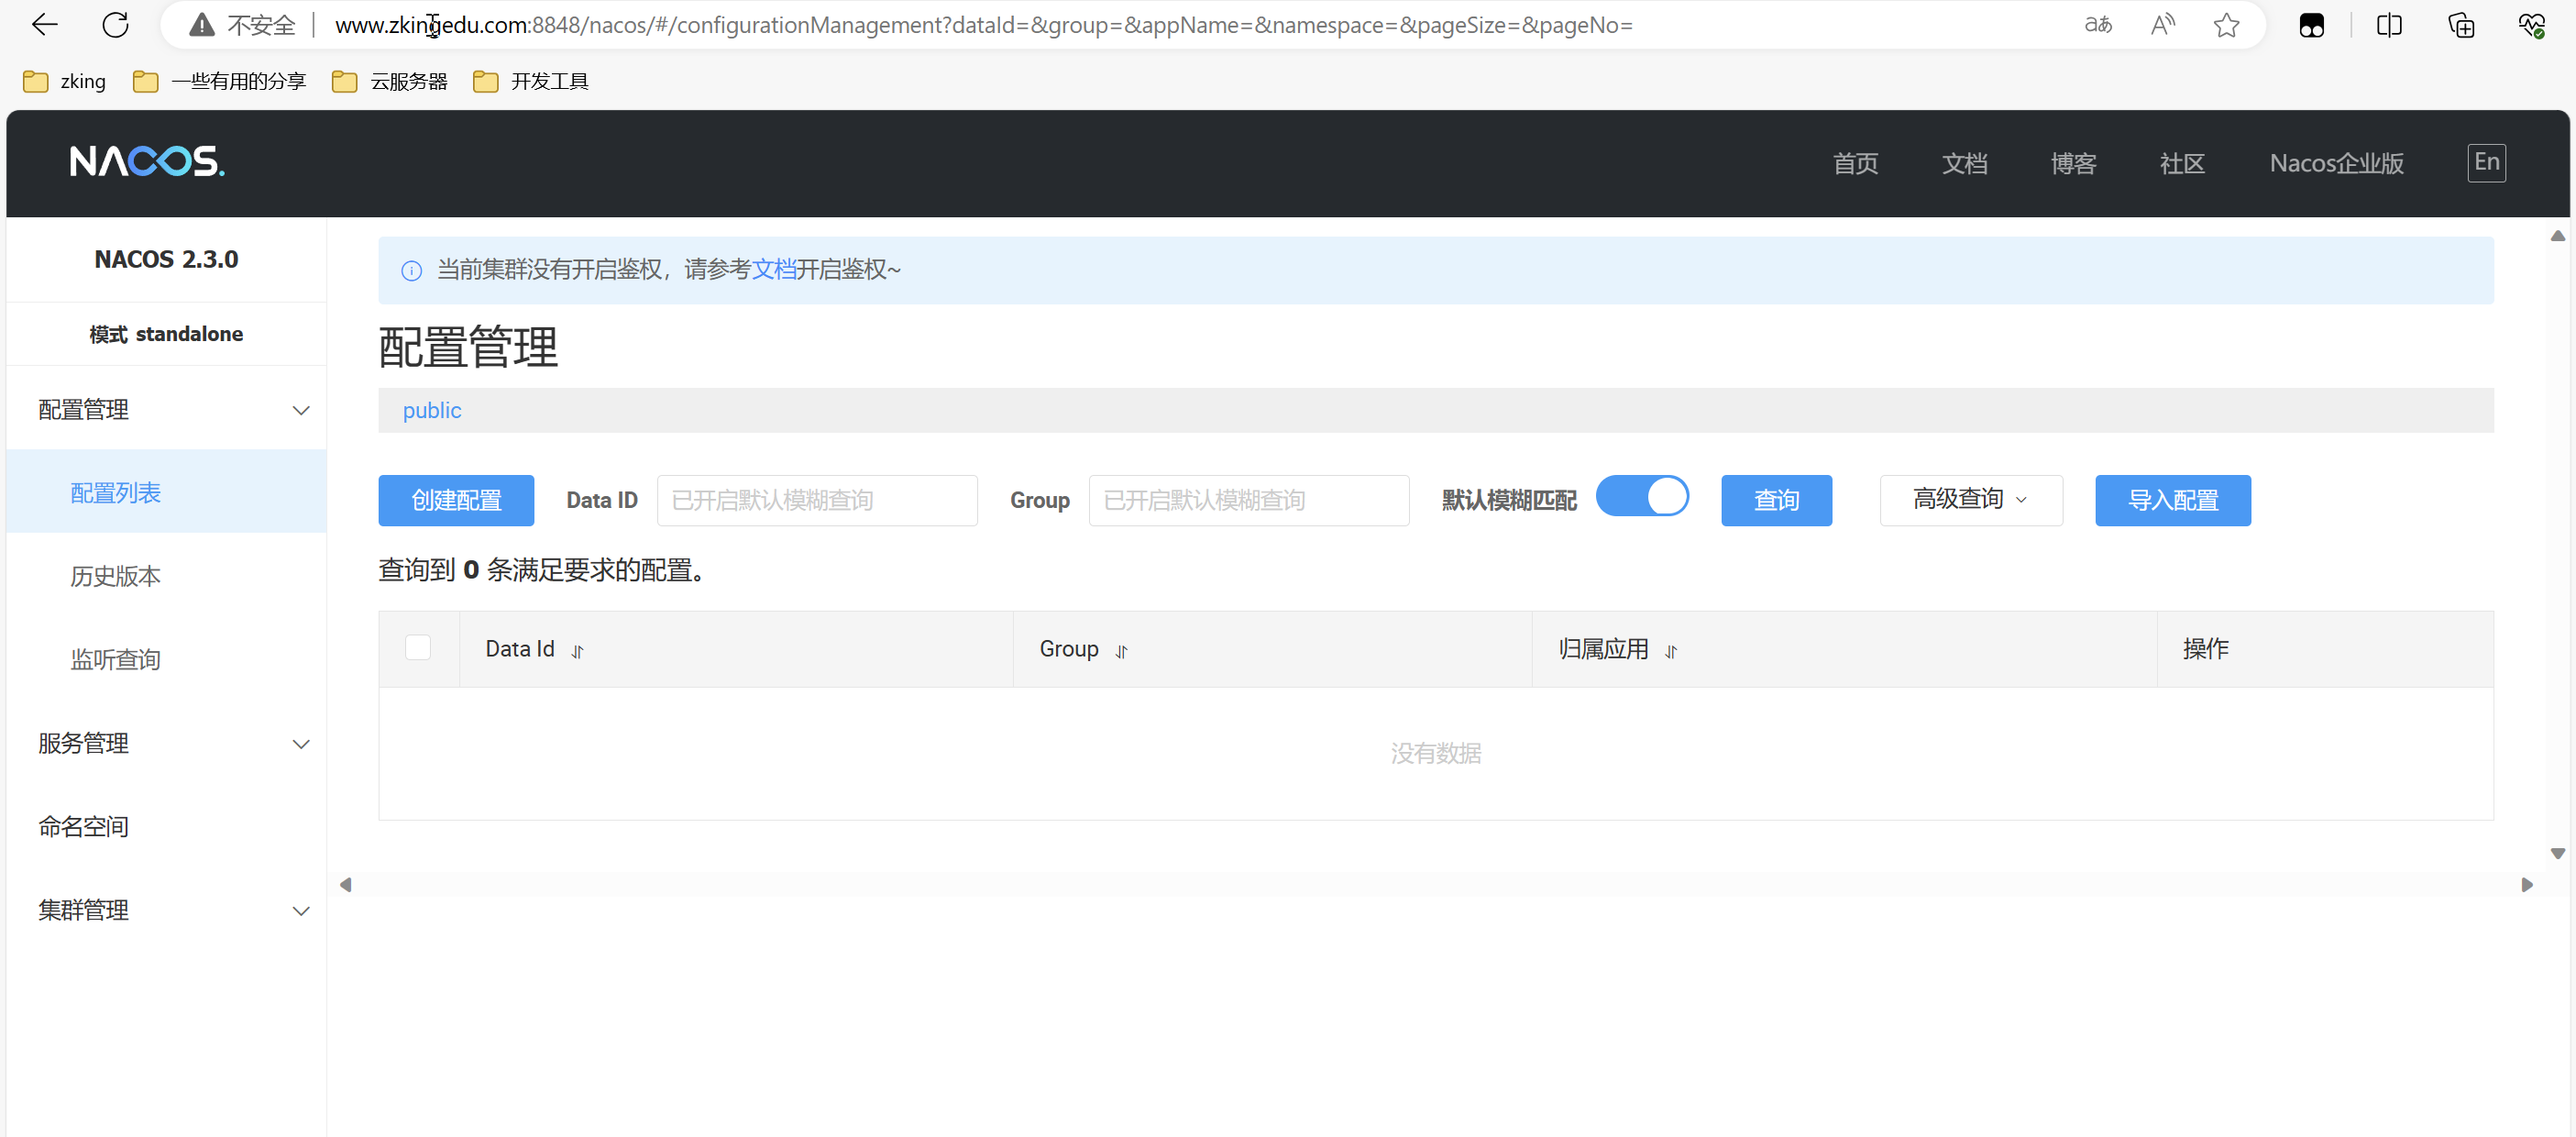
Task: Click the 查询 button
Action: (1776, 499)
